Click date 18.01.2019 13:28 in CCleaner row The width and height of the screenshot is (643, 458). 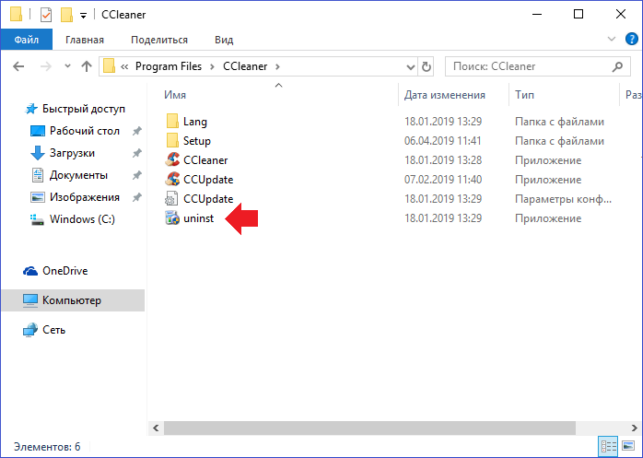coord(443,160)
